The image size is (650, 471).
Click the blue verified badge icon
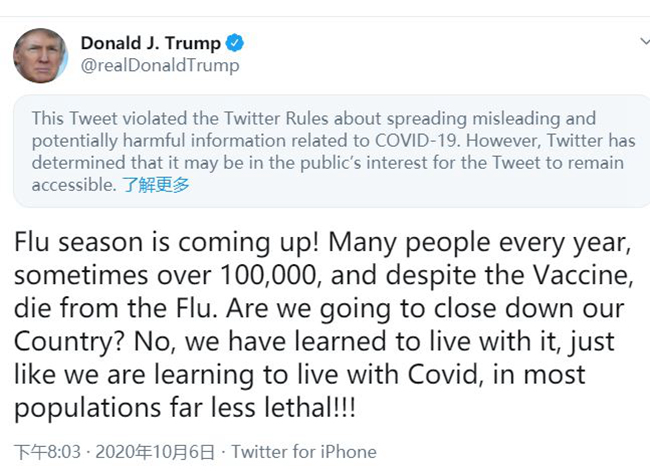235,43
